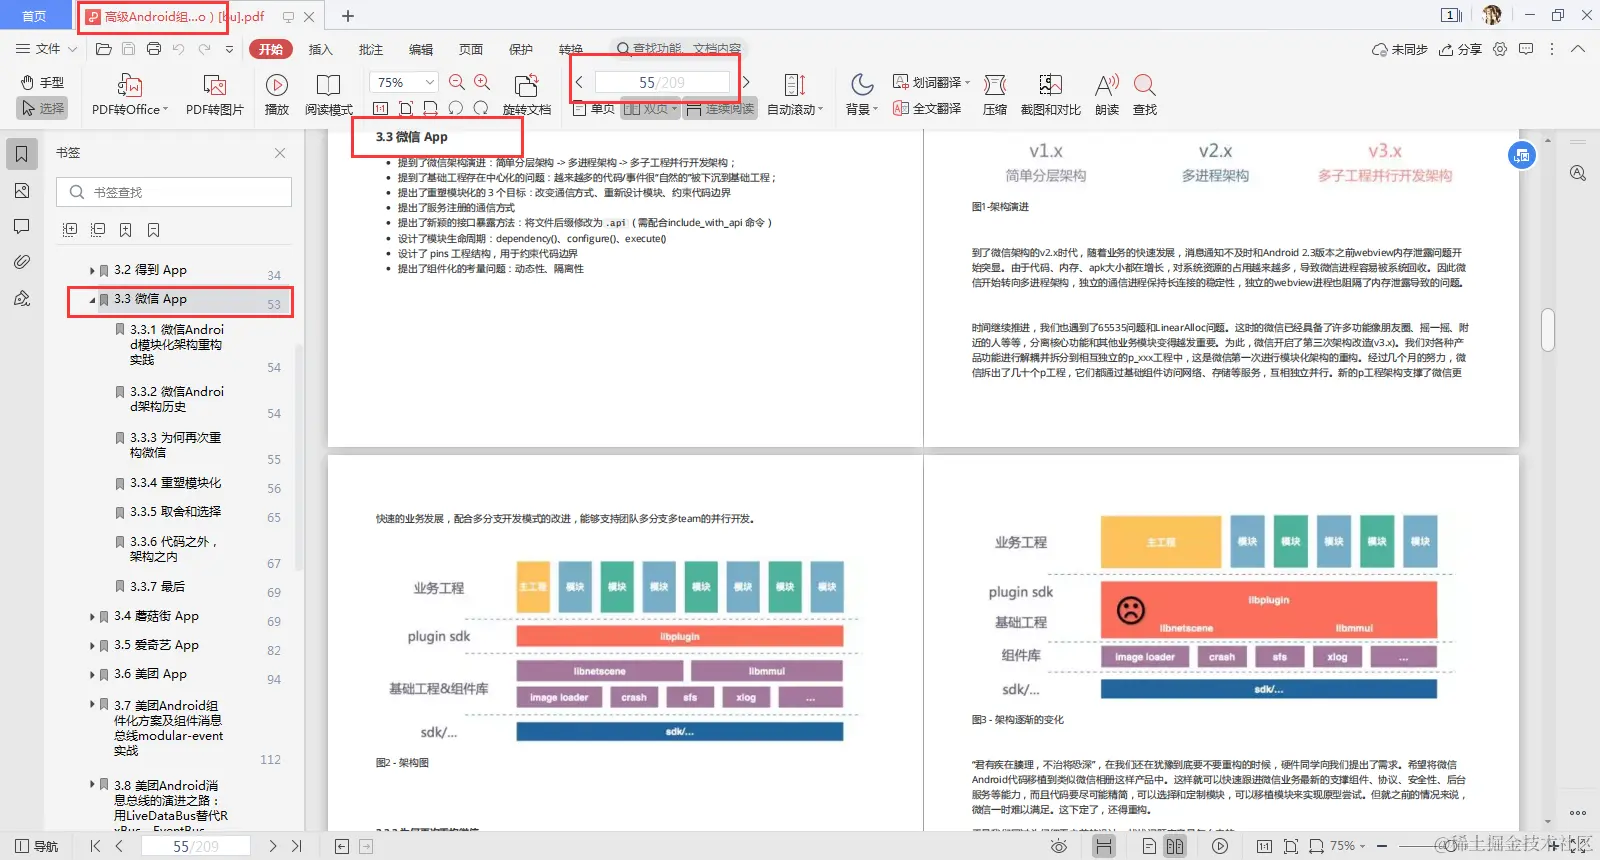Open 划词翻译 translation dropdown
This screenshot has height=860, width=1600.
coord(931,82)
